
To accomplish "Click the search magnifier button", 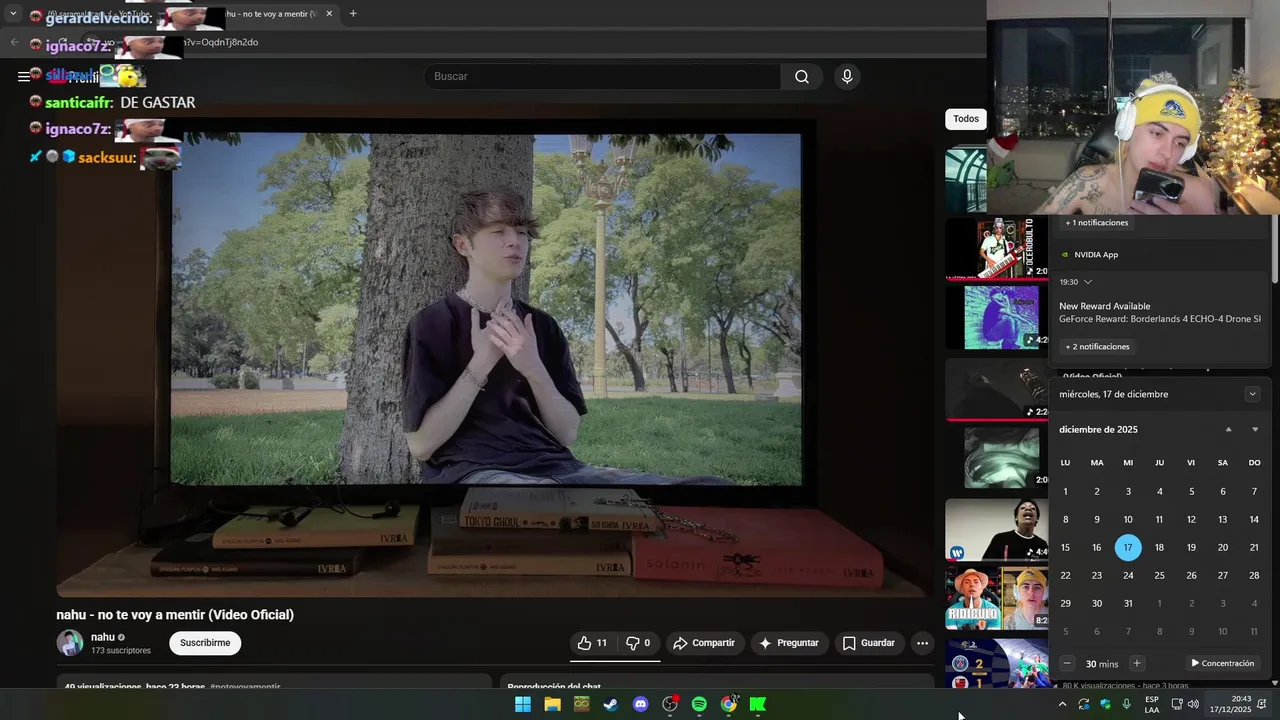I will coord(802,77).
